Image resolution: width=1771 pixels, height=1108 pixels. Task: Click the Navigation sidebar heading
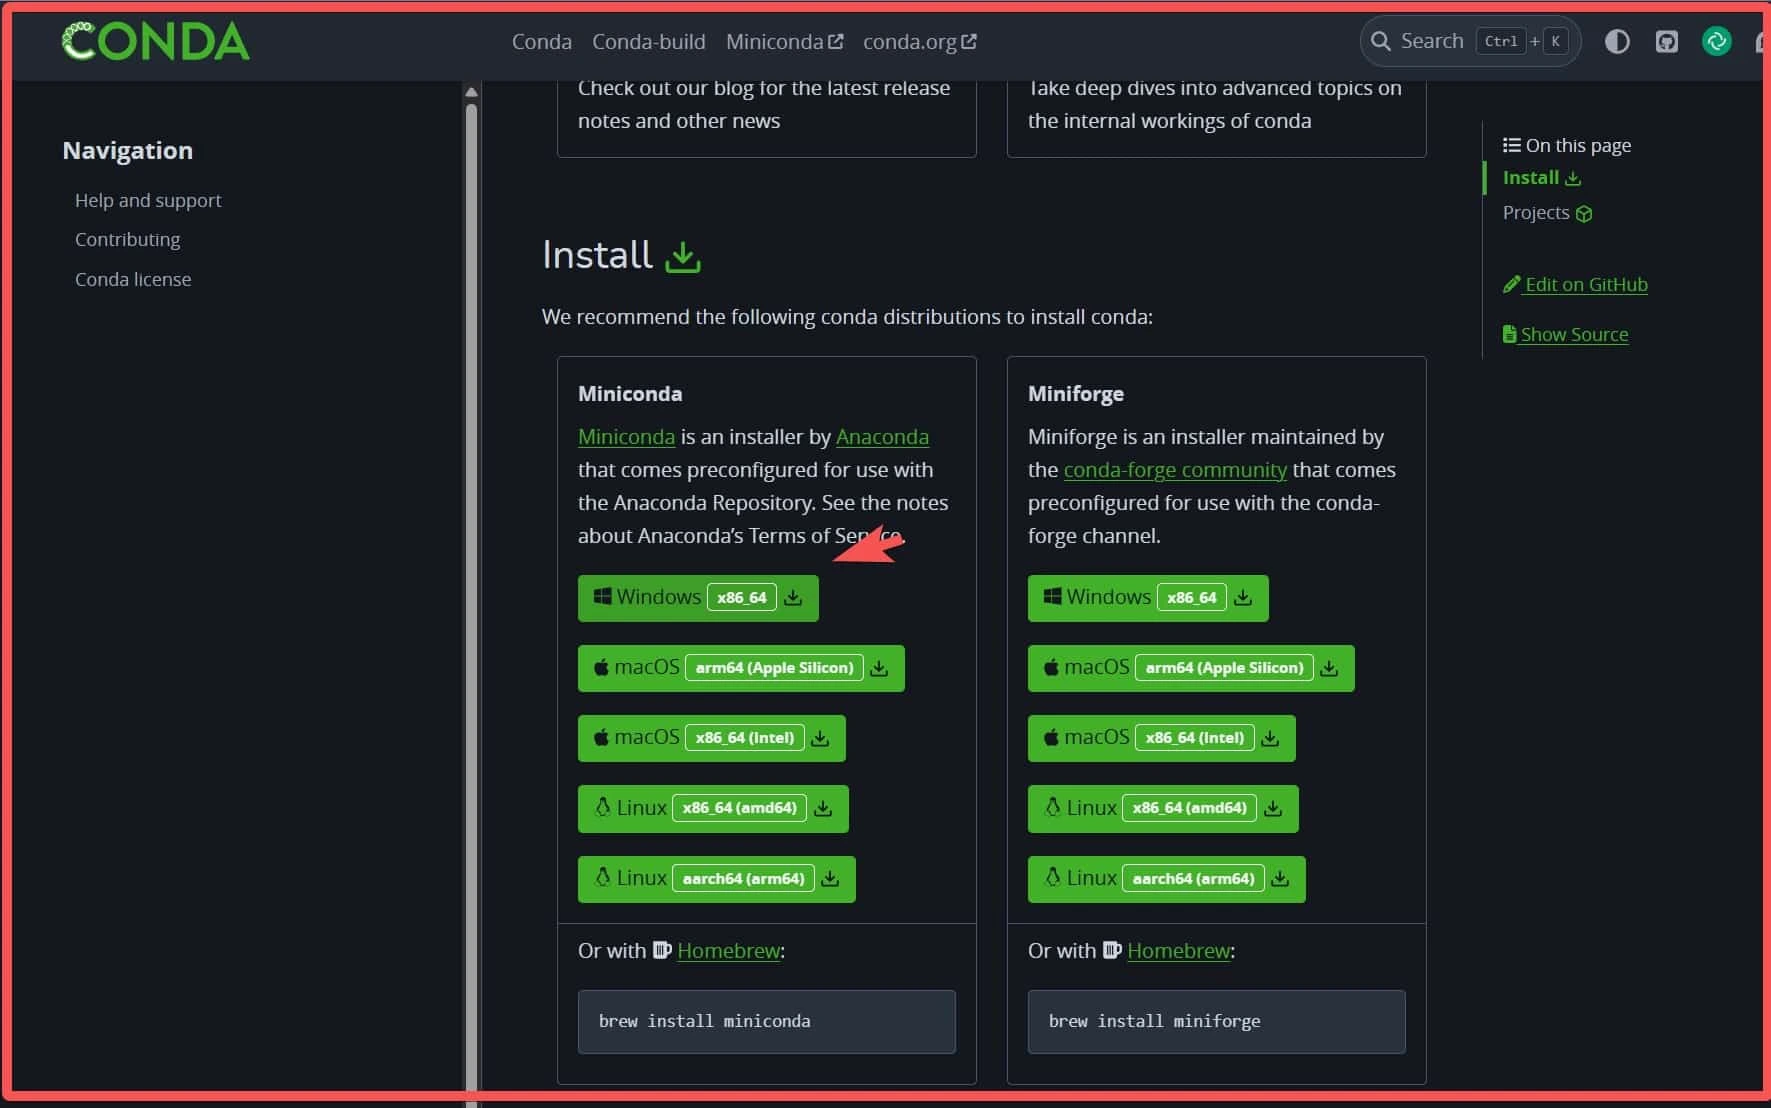click(127, 150)
